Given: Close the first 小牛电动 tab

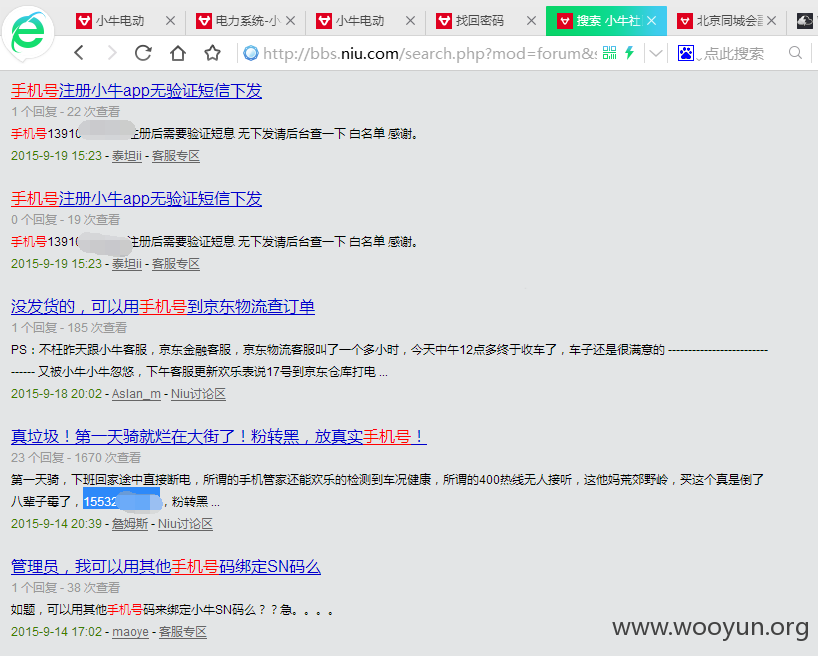Looking at the screenshot, I should point(170,21).
